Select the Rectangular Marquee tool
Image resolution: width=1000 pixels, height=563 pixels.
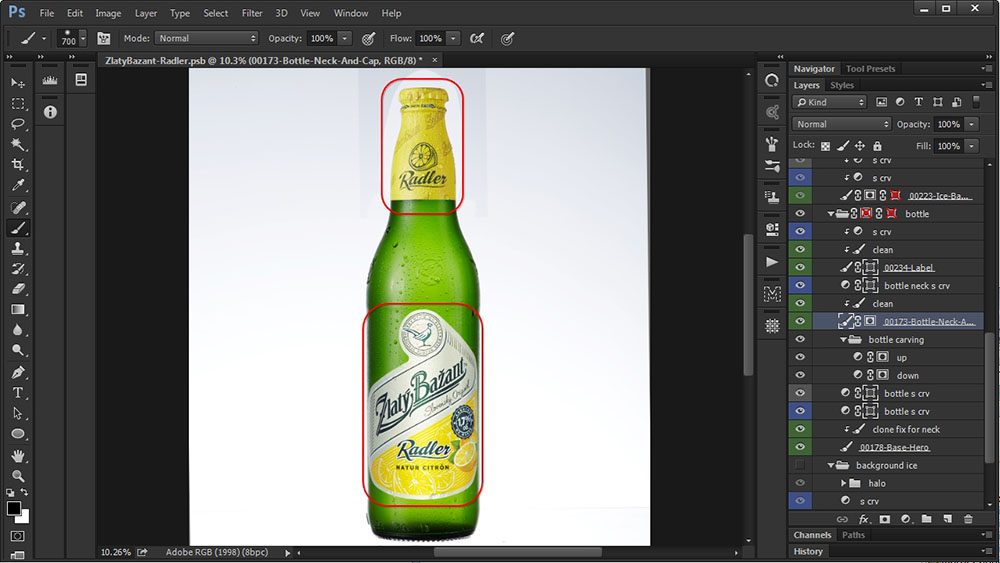[x=18, y=104]
